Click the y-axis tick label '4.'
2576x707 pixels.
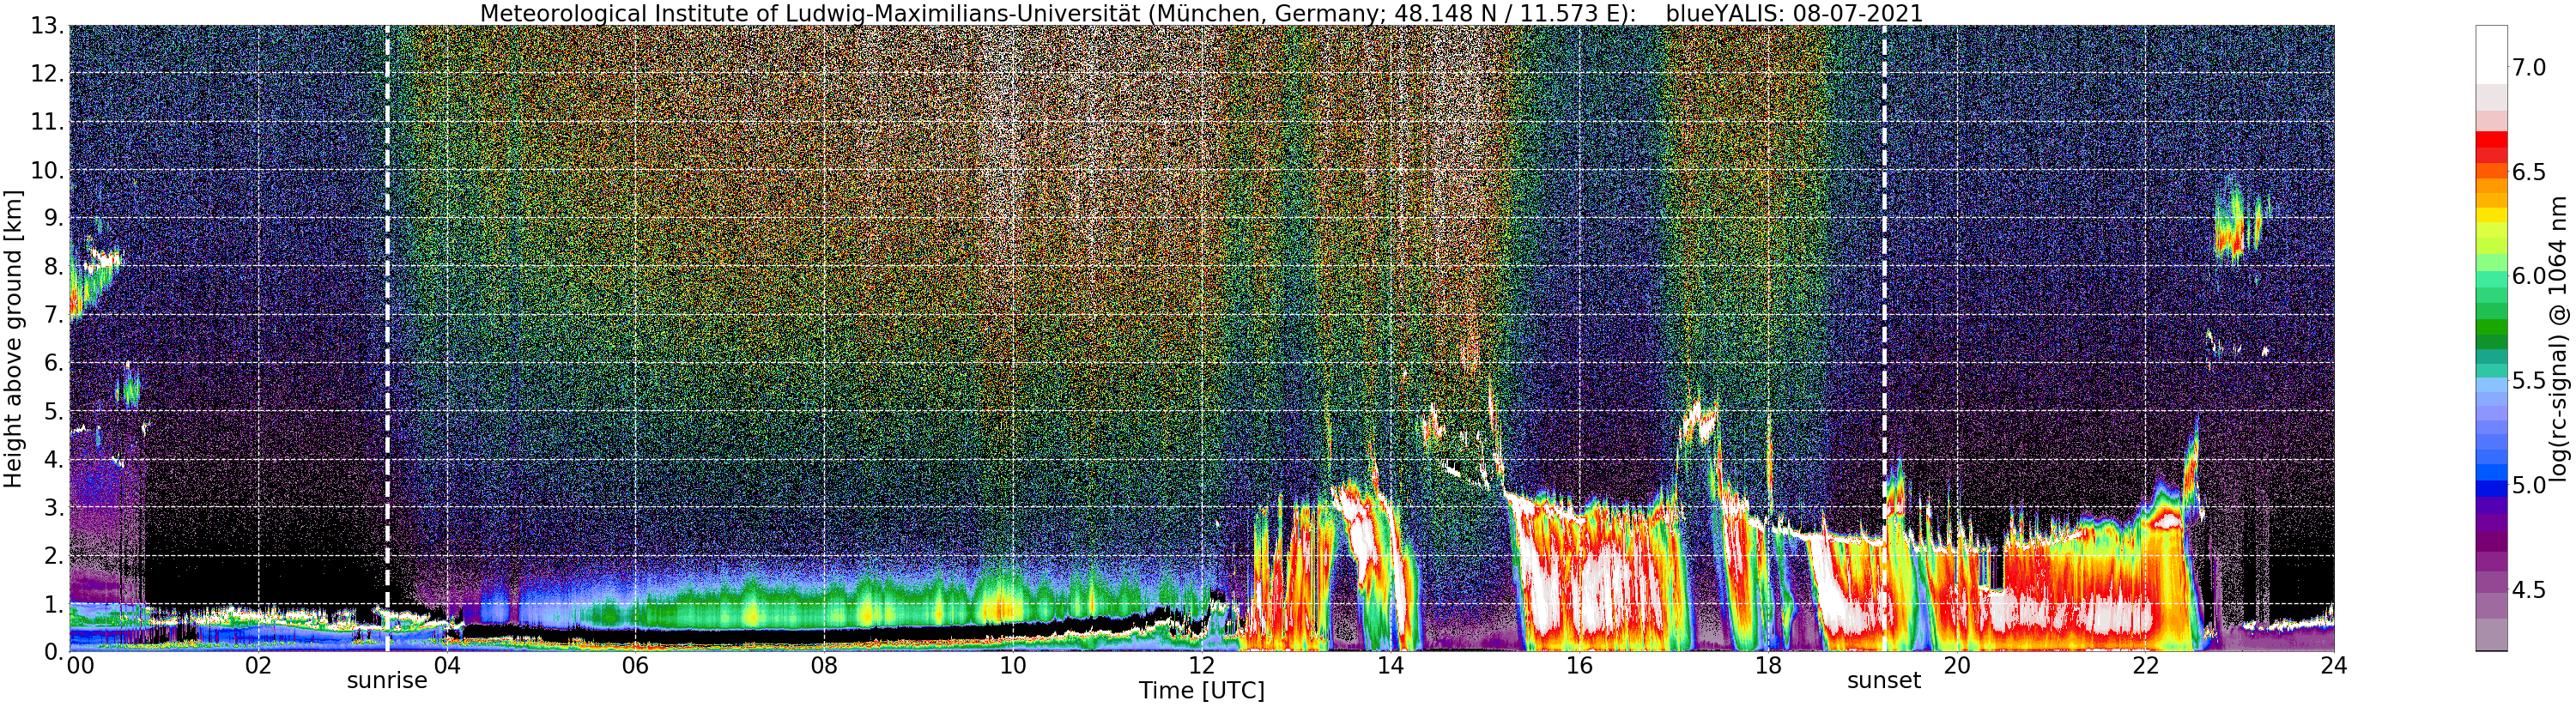point(53,459)
